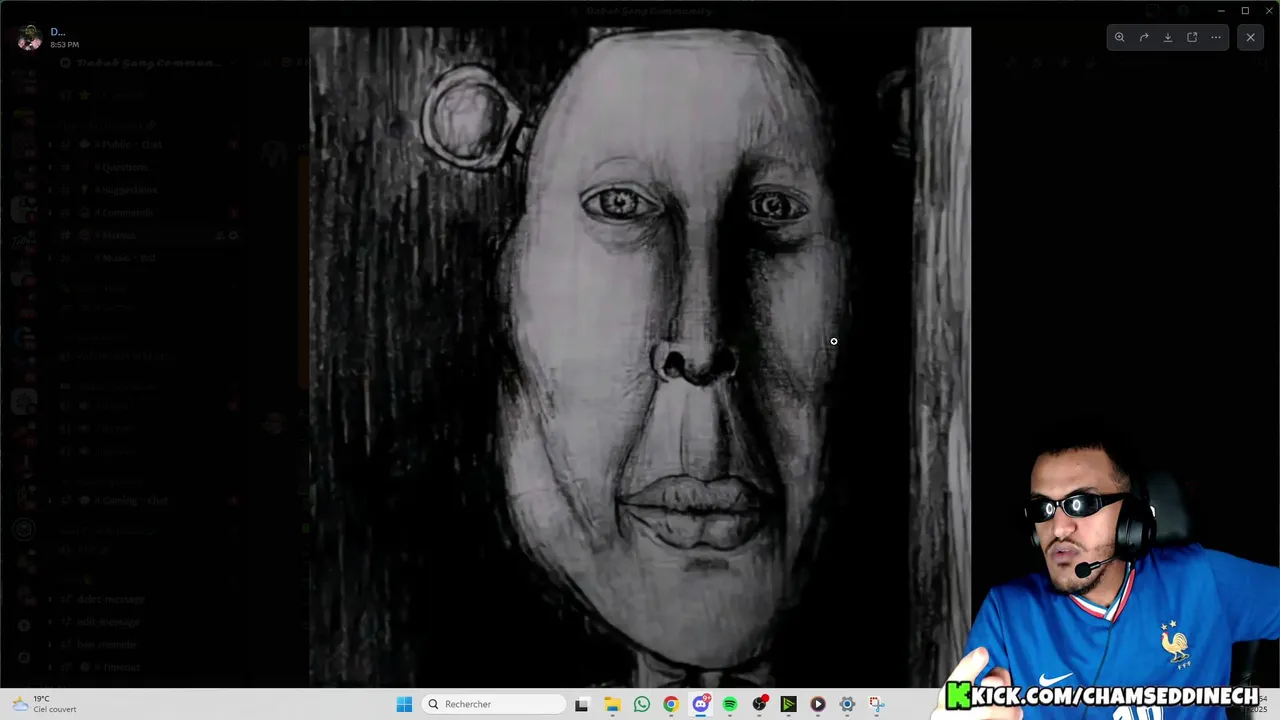
Task: Open the weather widget showing 19°C
Action: (x=42, y=704)
